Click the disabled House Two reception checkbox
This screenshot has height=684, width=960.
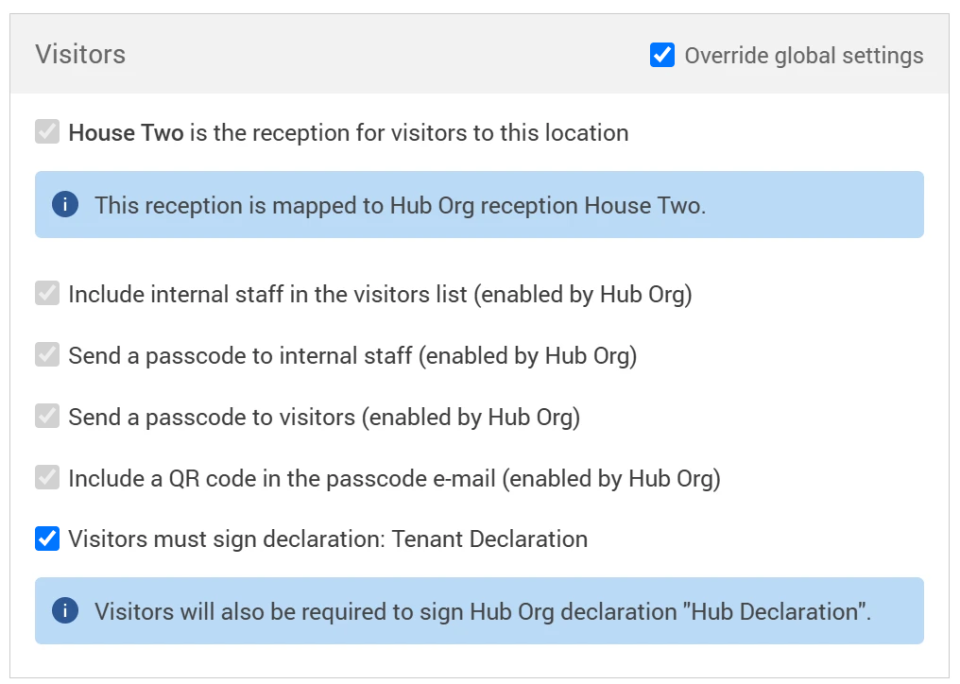46,131
